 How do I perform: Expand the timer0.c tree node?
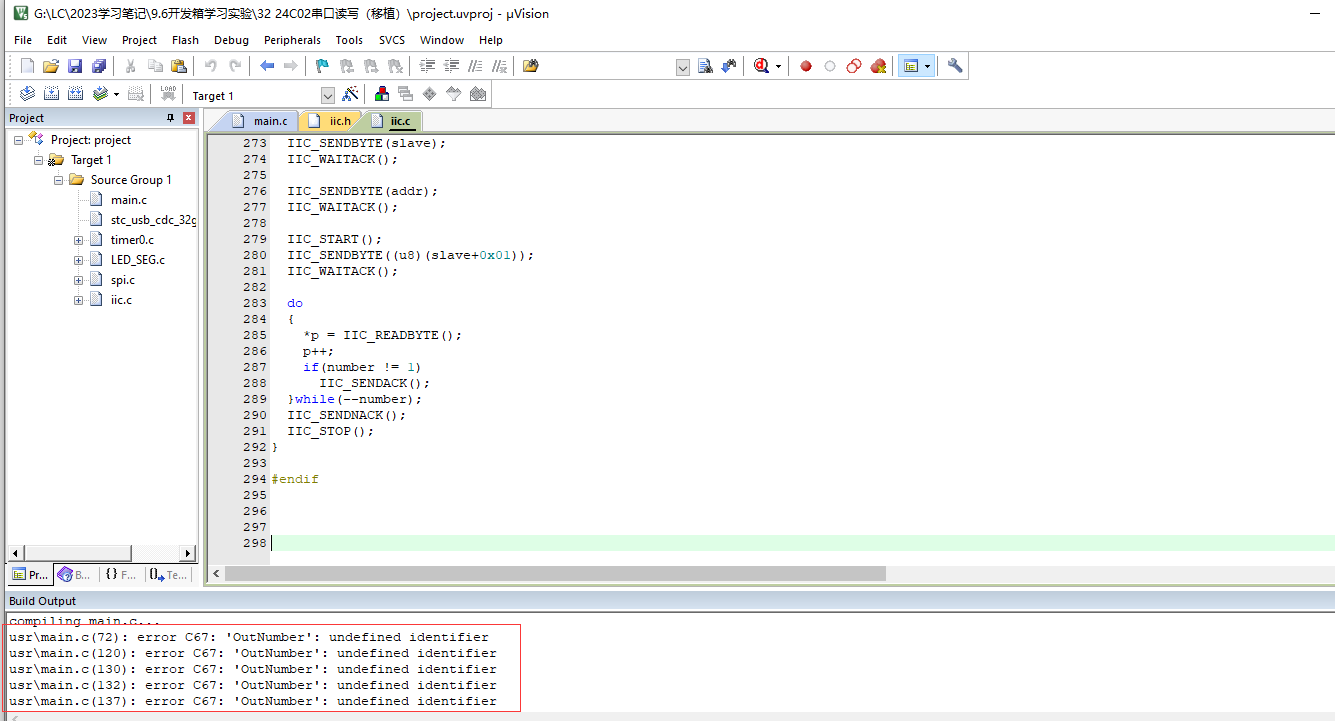tap(79, 240)
